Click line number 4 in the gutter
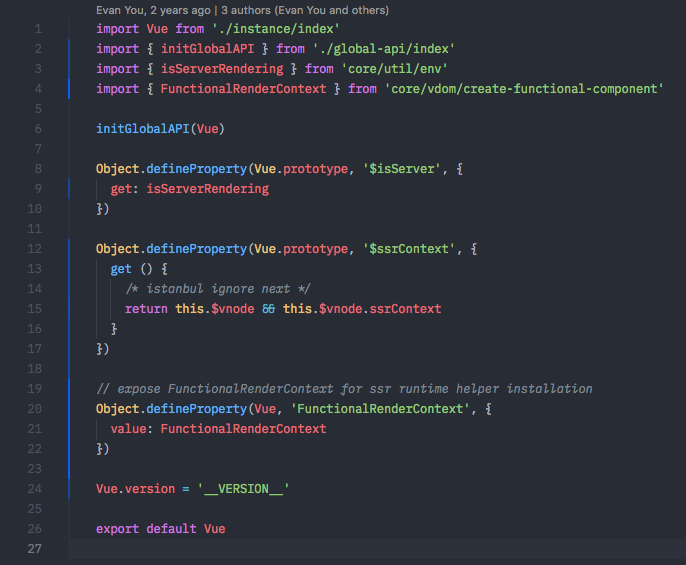686x565 pixels. click(38, 89)
